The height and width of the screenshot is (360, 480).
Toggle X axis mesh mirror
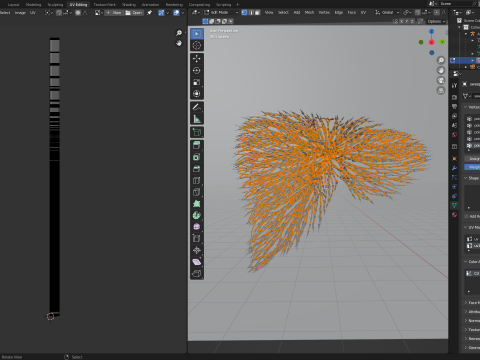click(402, 21)
